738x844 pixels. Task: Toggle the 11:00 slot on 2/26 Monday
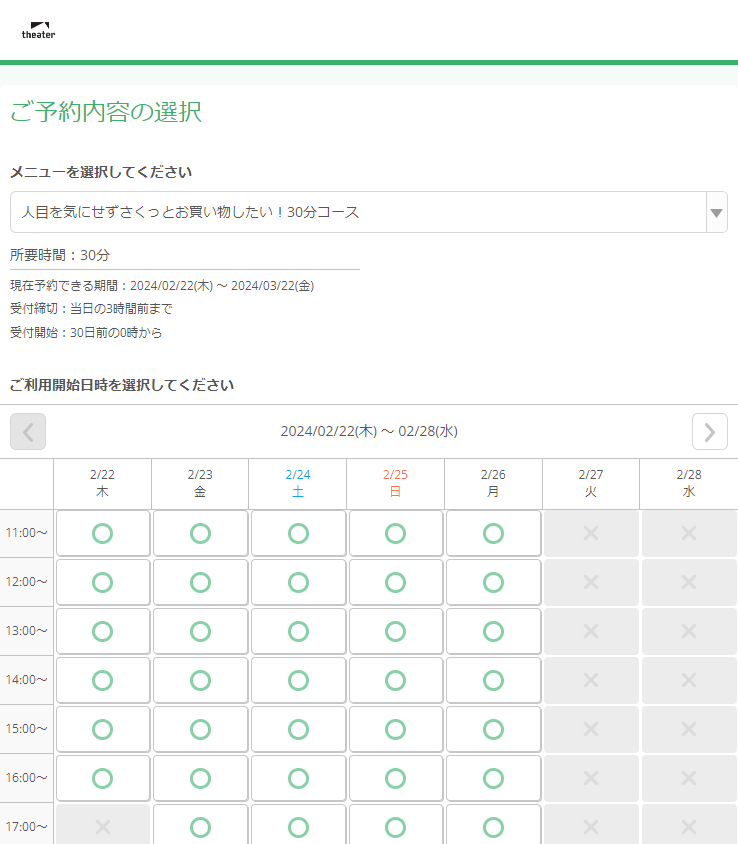(x=493, y=533)
